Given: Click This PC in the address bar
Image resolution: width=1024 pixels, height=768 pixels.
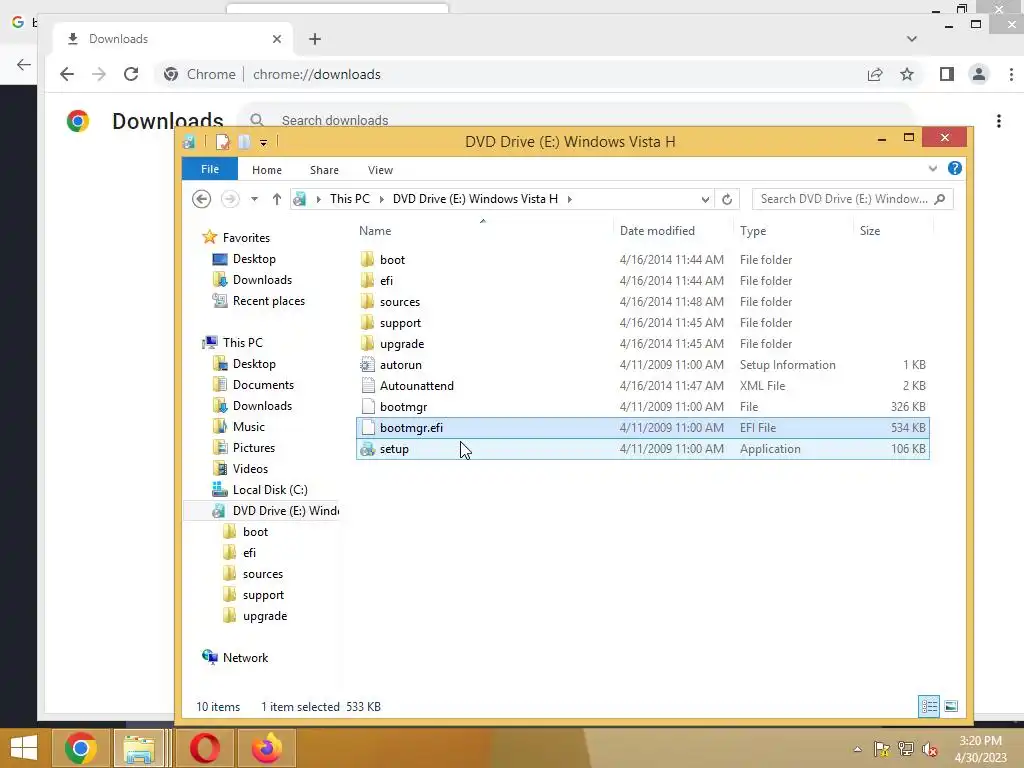Looking at the screenshot, I should 349,199.
